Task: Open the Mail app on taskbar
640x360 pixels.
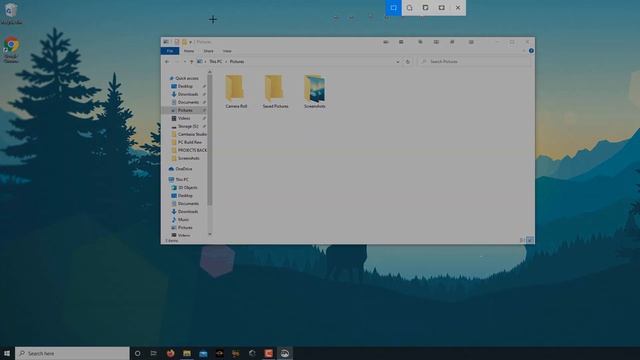Action: pyautogui.click(x=203, y=353)
